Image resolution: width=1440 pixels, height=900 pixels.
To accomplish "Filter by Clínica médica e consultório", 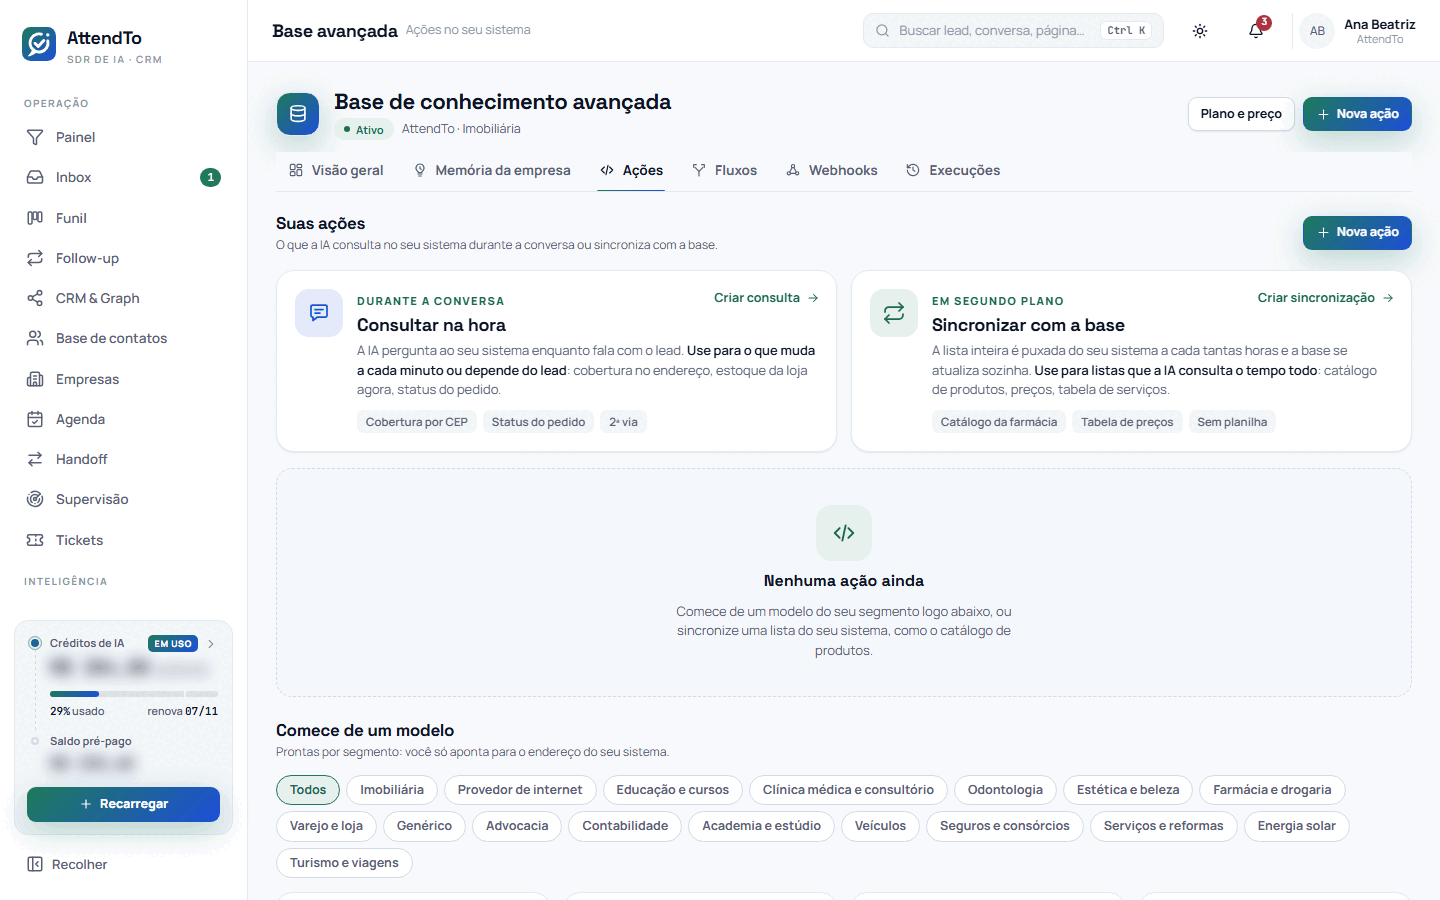I will (848, 790).
